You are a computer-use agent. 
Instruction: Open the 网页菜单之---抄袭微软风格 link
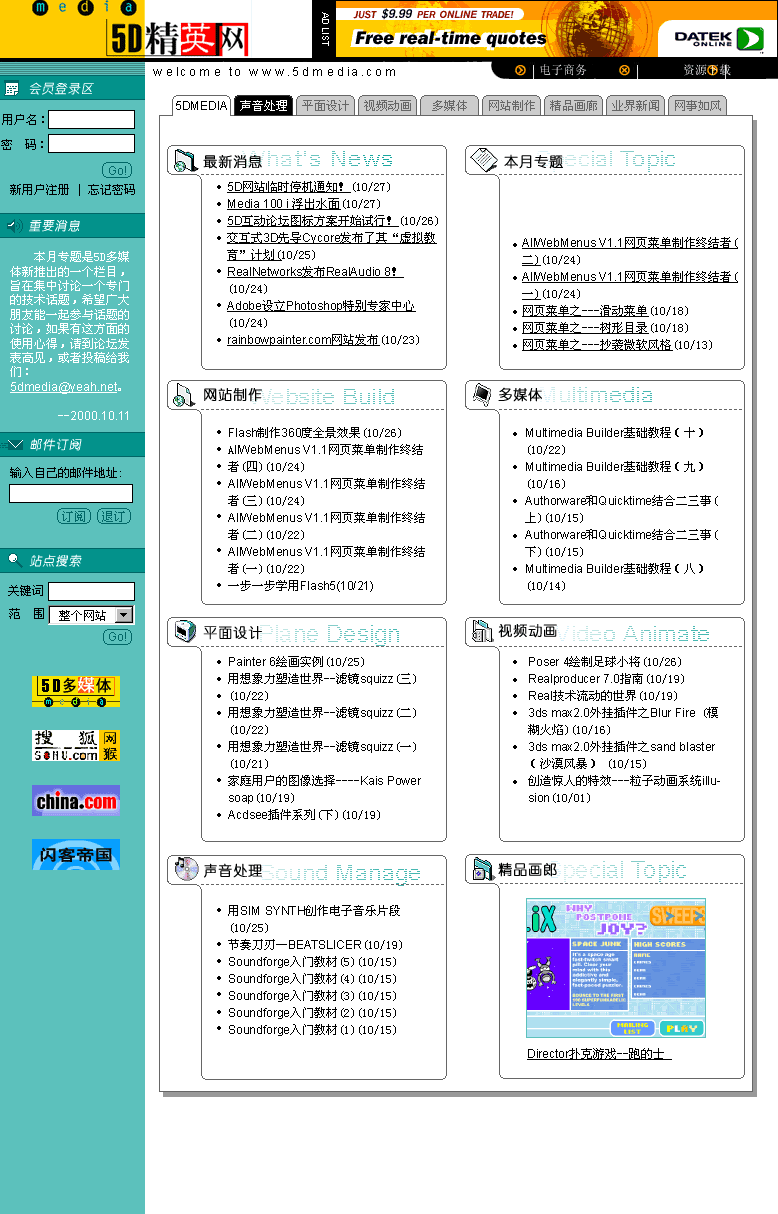(597, 345)
